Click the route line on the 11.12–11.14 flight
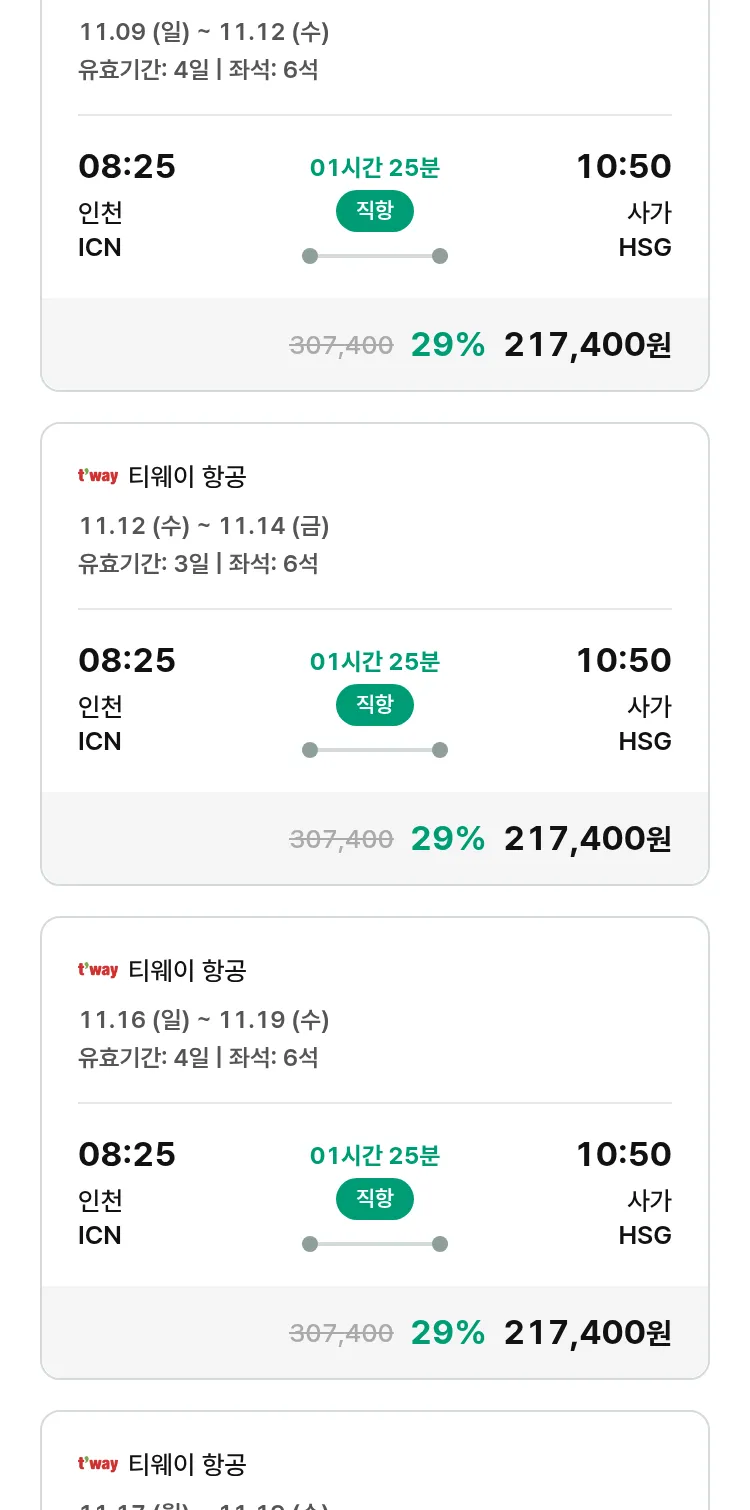The height and width of the screenshot is (1510, 750). (374, 750)
